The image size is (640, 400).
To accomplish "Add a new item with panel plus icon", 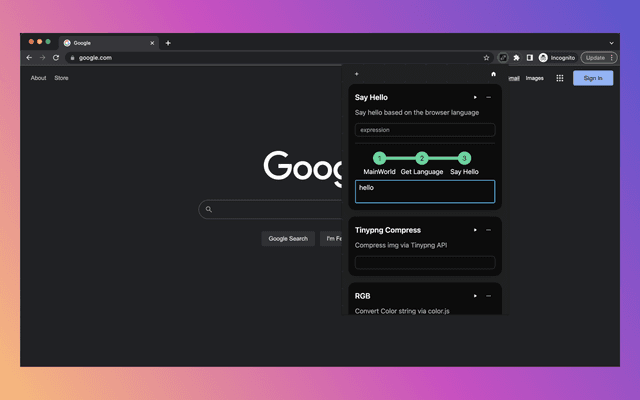I will [x=356, y=74].
